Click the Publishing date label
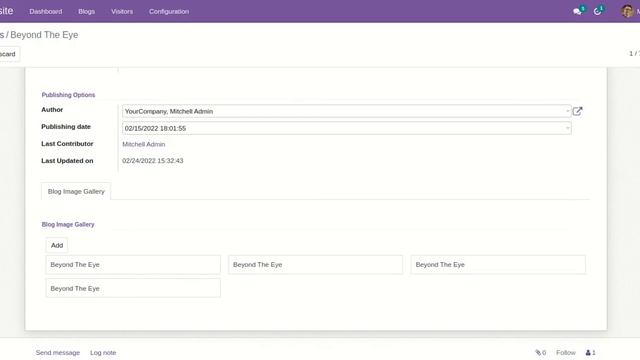Screen dimensions: 640x360 tap(66, 127)
